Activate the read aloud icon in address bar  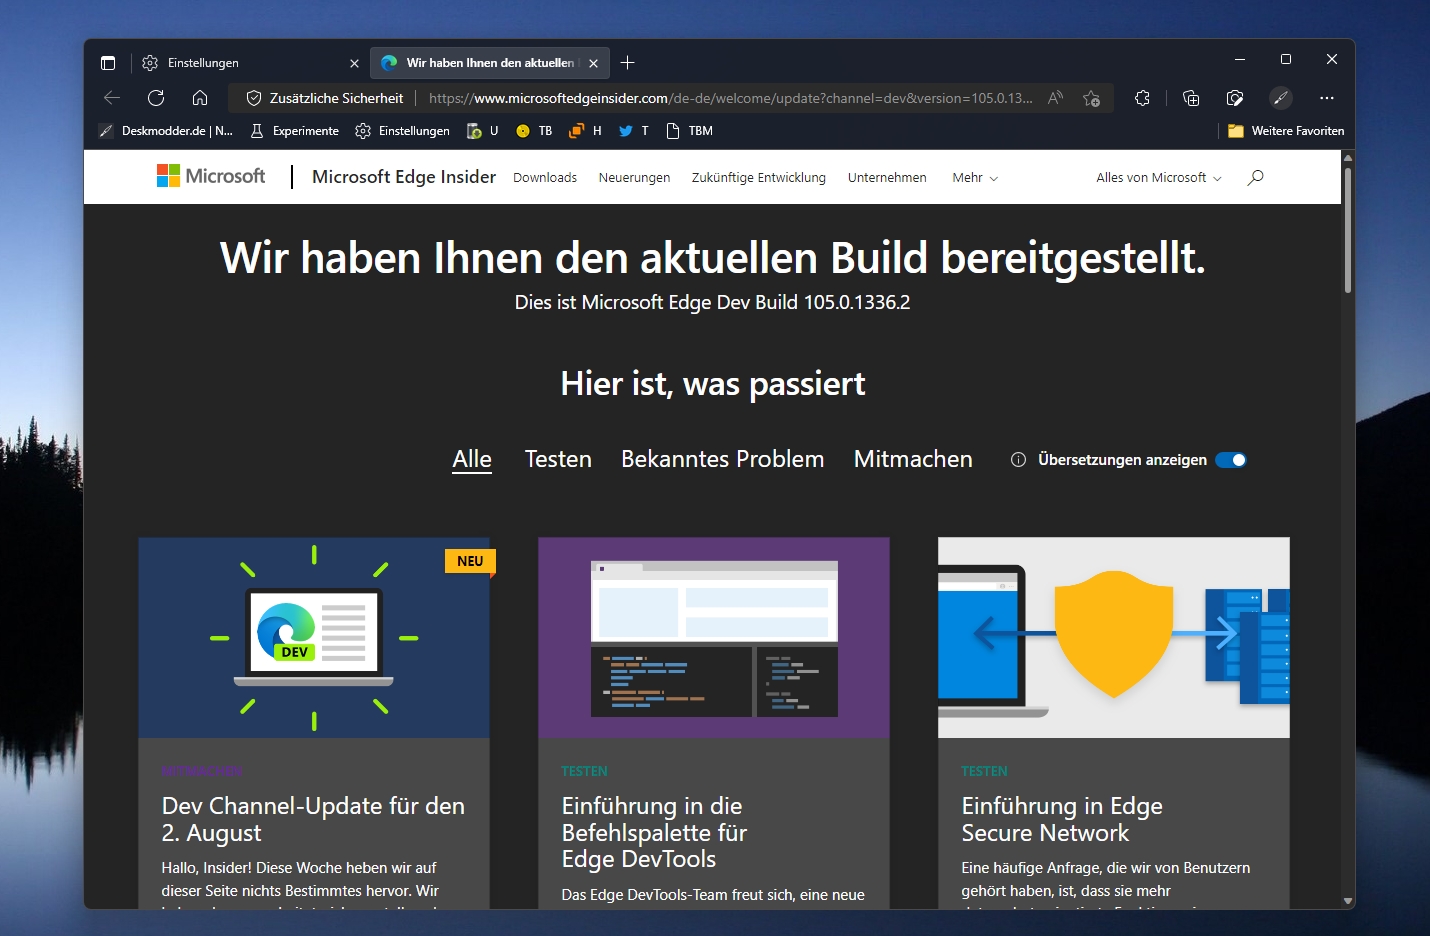click(1055, 98)
